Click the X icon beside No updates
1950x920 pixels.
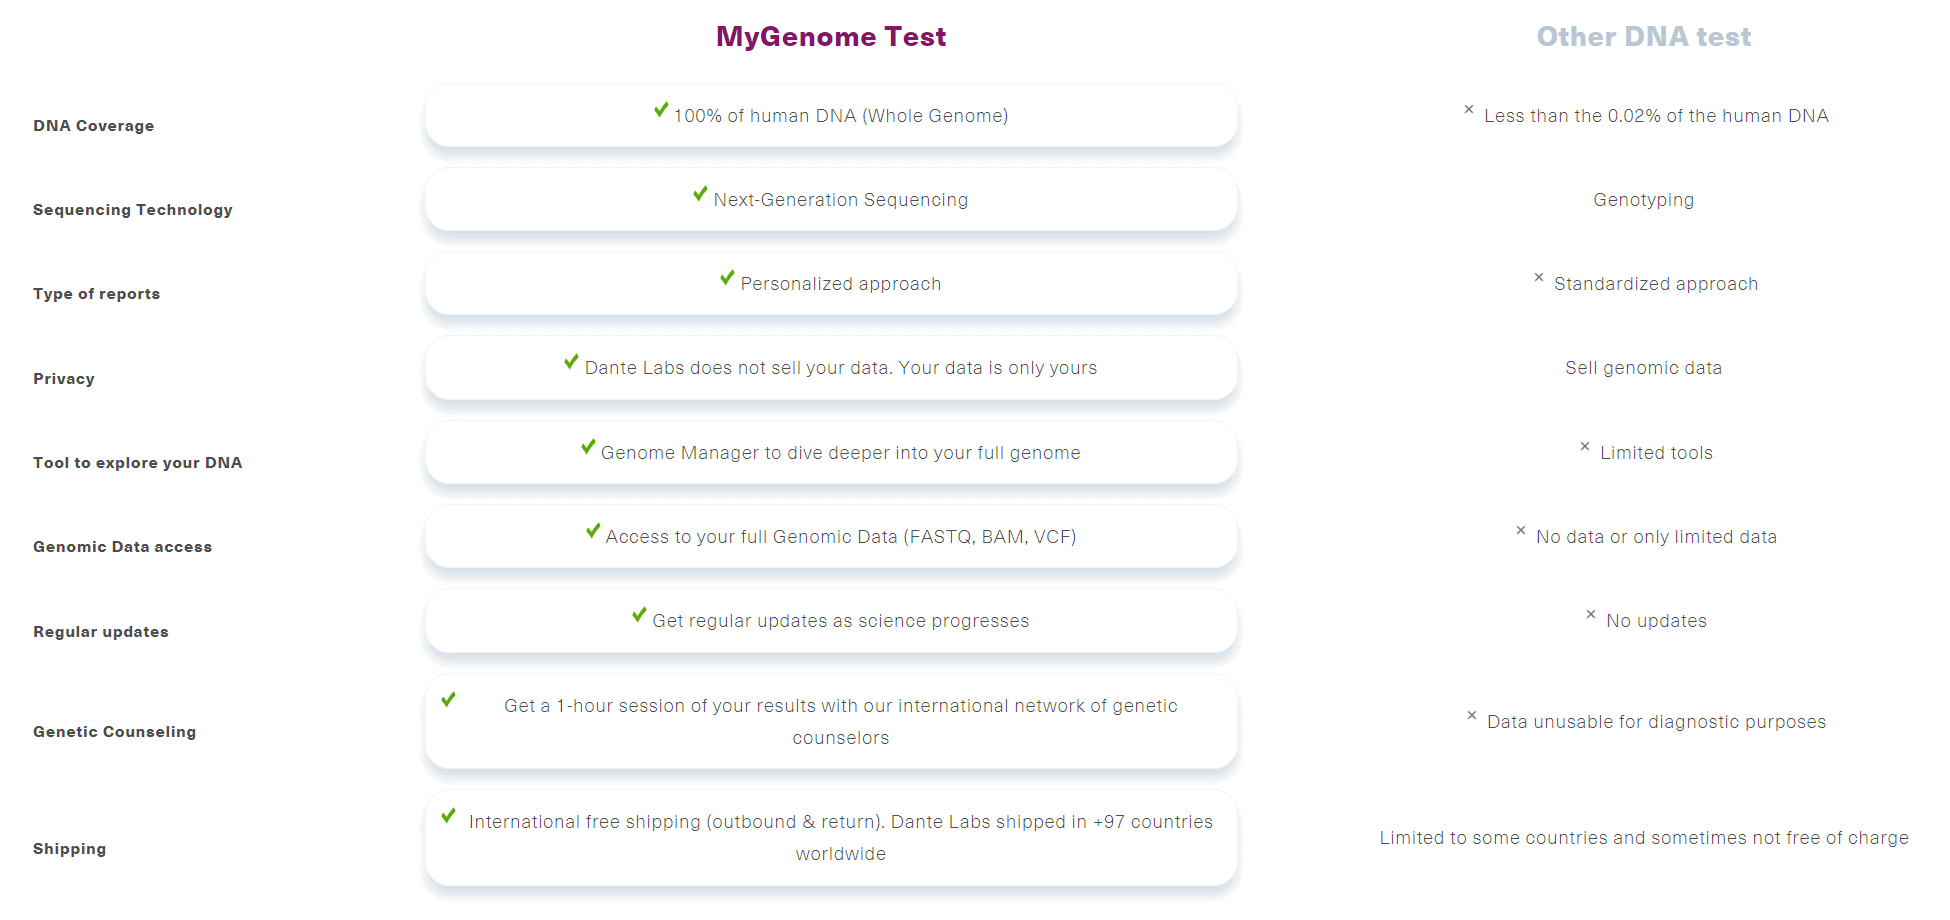(x=1591, y=615)
